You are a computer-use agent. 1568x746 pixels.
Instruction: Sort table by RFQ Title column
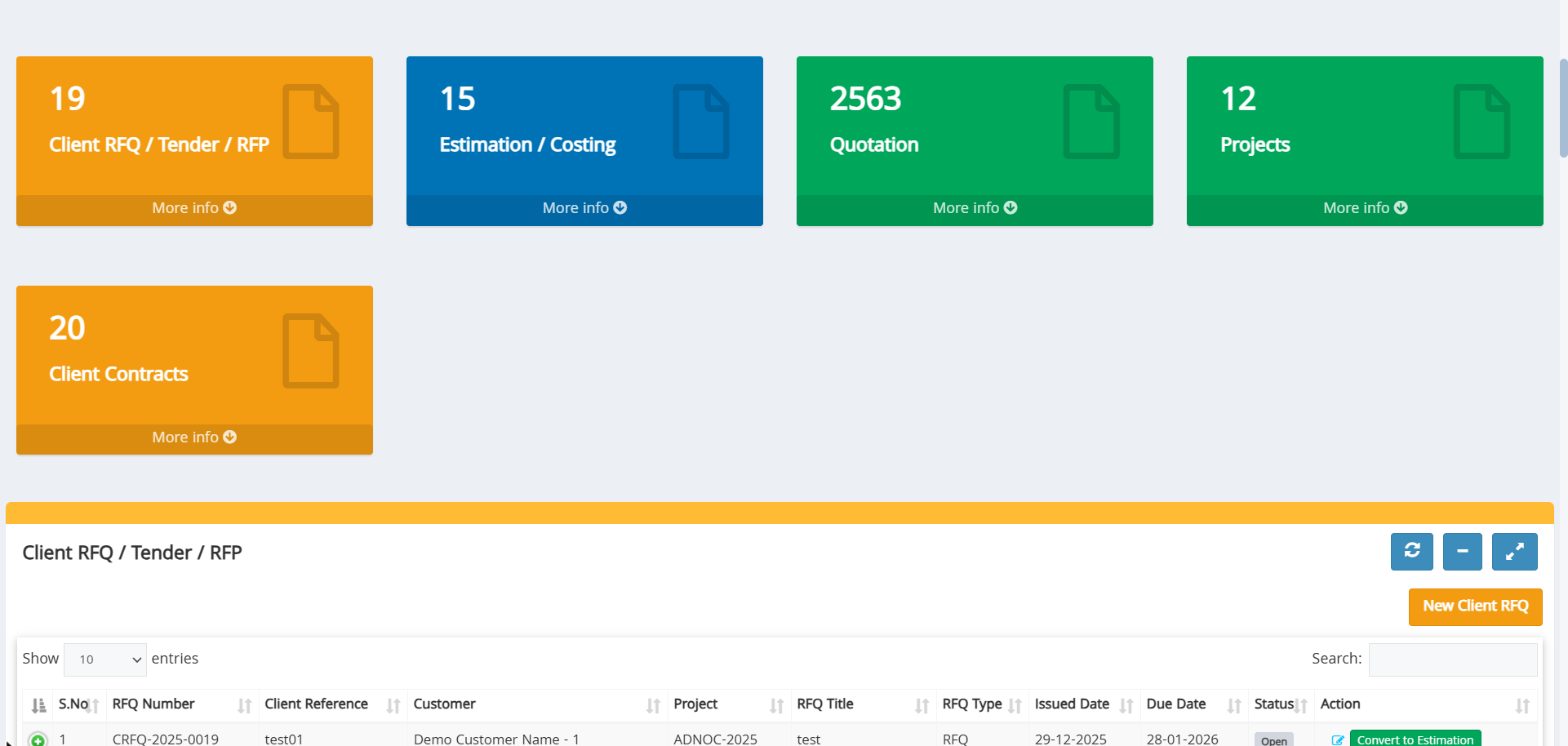click(x=863, y=705)
